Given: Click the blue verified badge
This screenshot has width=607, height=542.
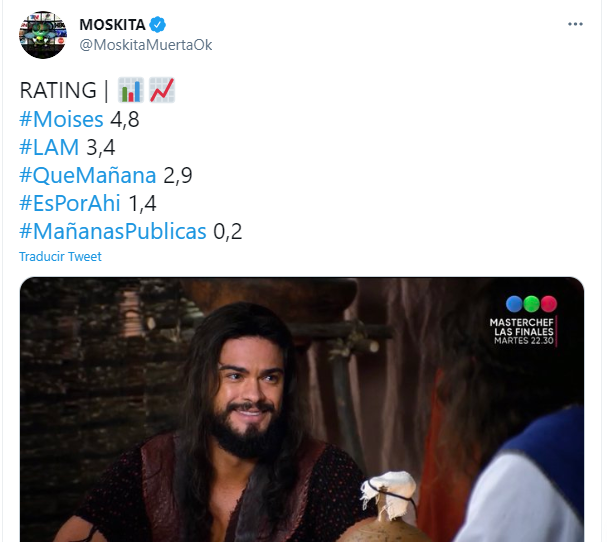Looking at the screenshot, I should coord(158,24).
